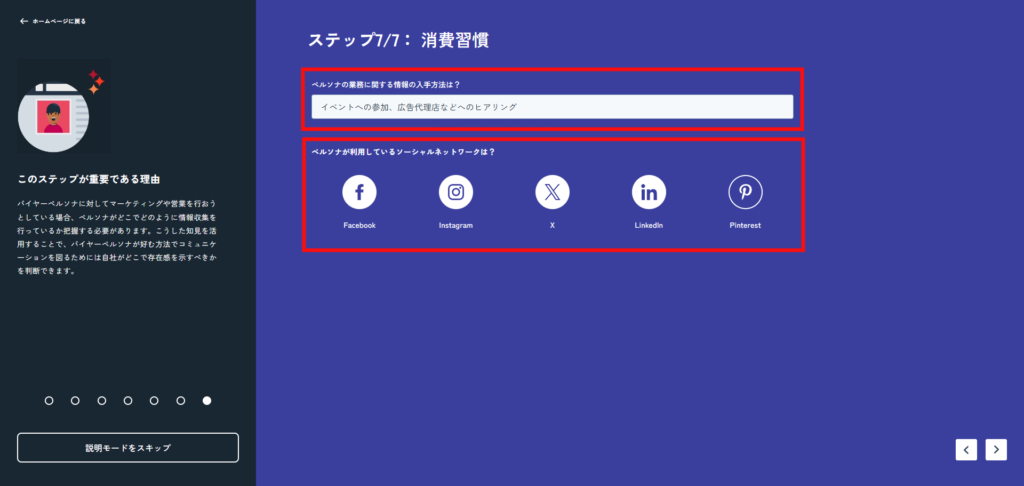Click the Pinterest text label

point(745,225)
